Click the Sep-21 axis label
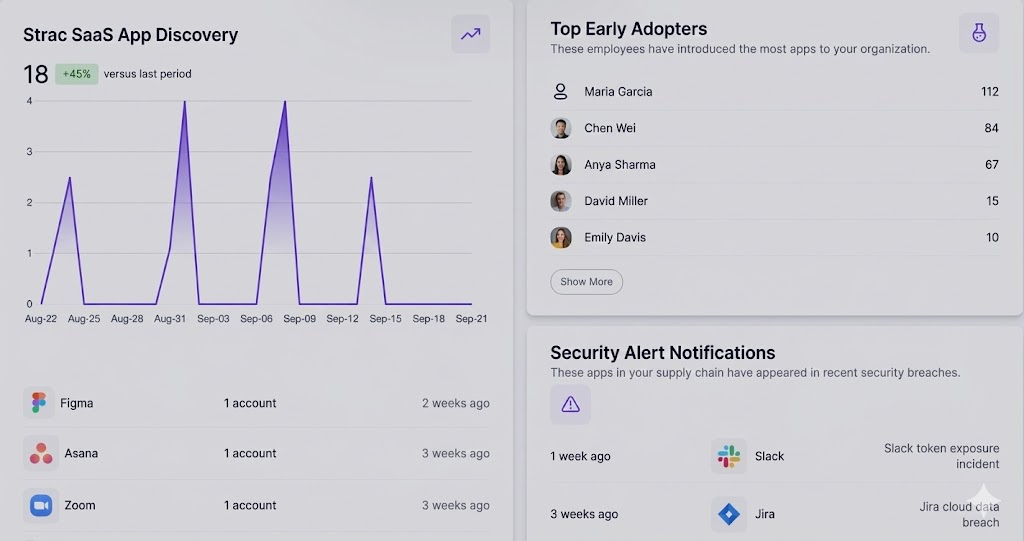 472,319
